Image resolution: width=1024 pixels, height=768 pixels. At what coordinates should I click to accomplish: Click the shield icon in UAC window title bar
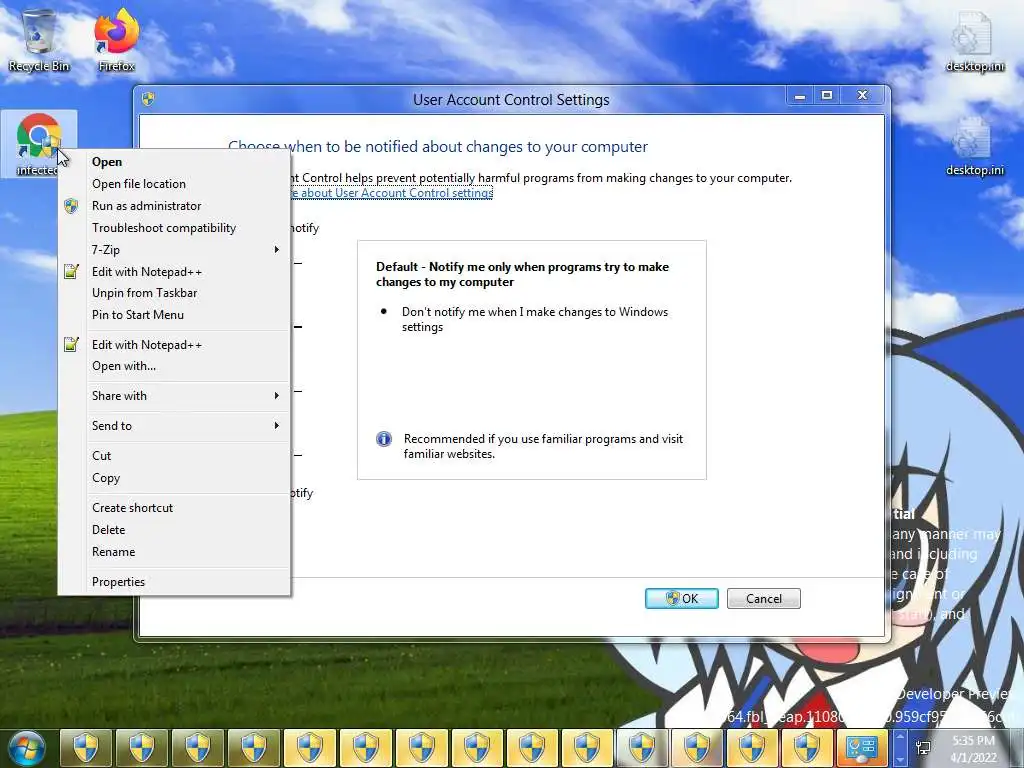tap(148, 99)
